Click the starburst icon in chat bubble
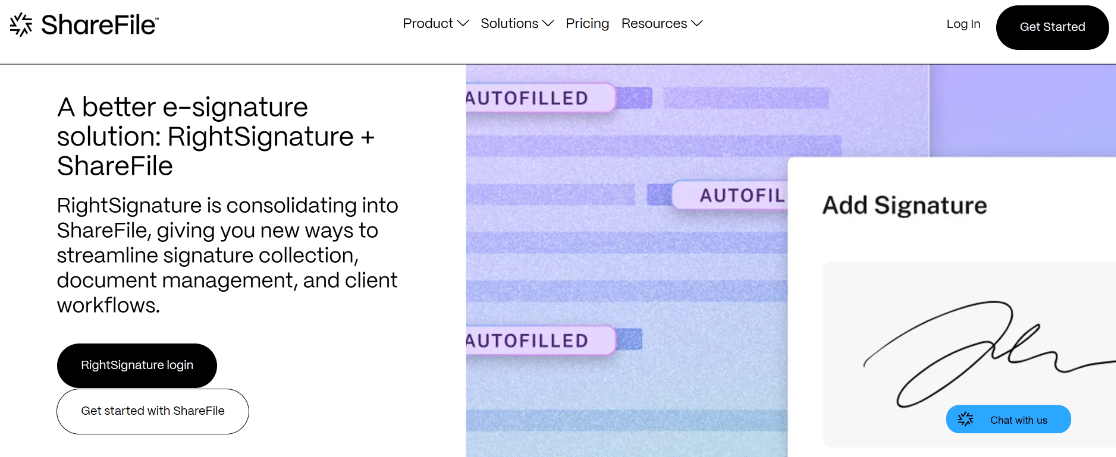Screen dimensions: 1116x457 tap(965, 419)
